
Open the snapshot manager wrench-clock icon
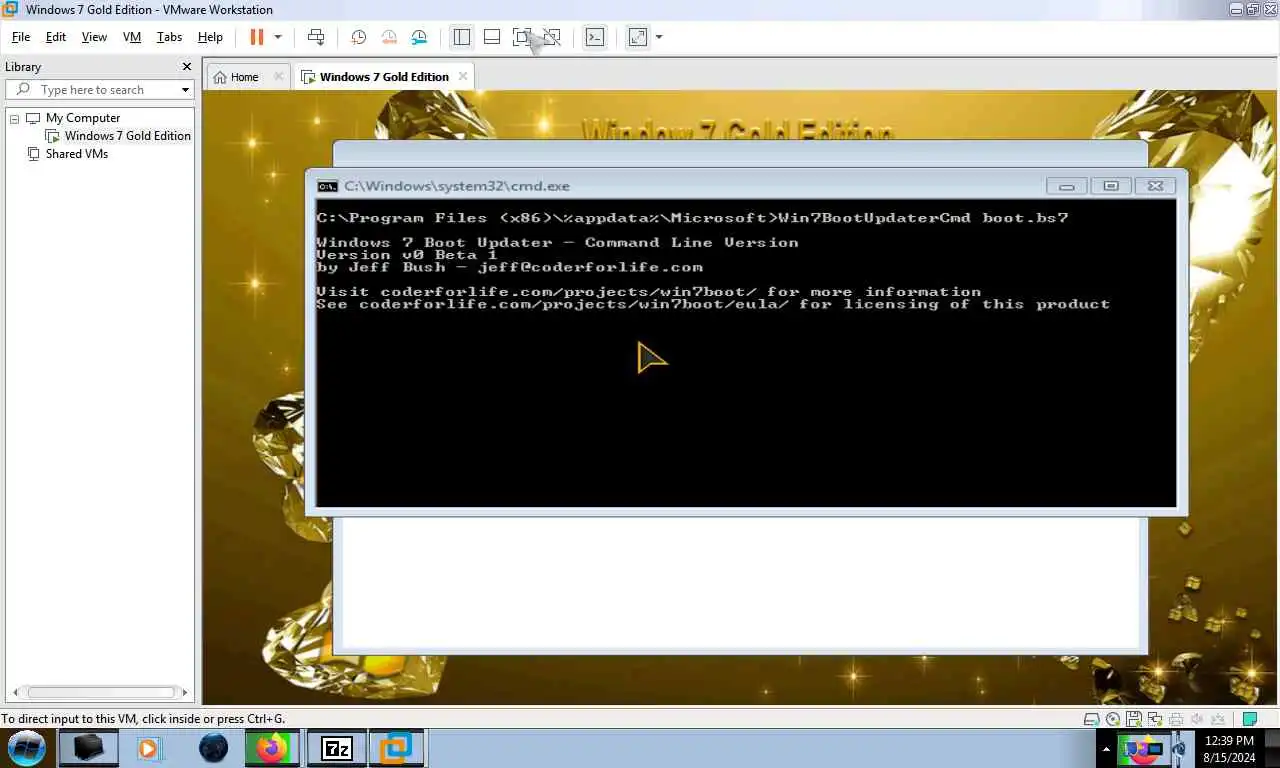(x=419, y=37)
